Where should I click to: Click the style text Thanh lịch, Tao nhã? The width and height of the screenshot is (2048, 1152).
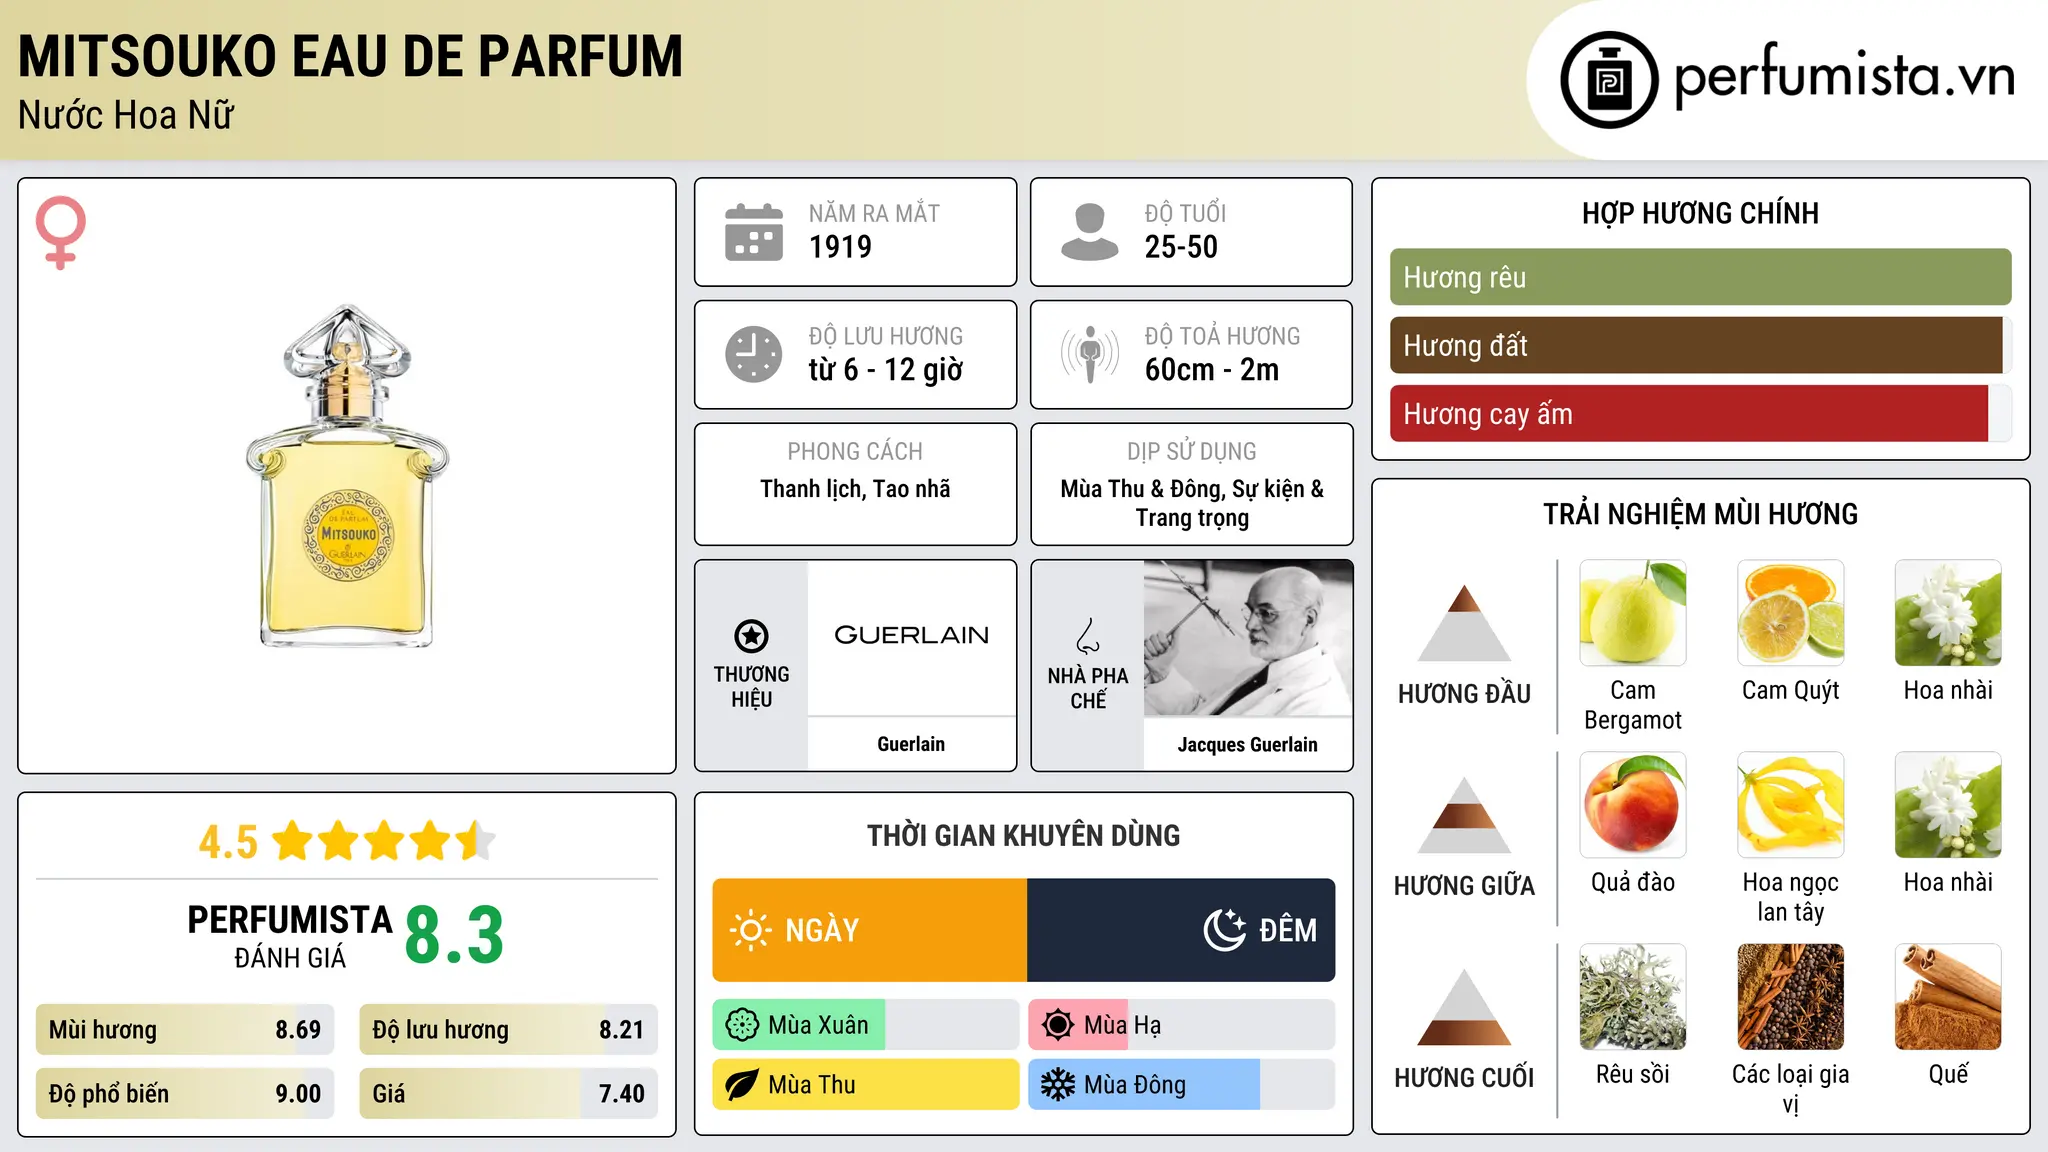[855, 489]
